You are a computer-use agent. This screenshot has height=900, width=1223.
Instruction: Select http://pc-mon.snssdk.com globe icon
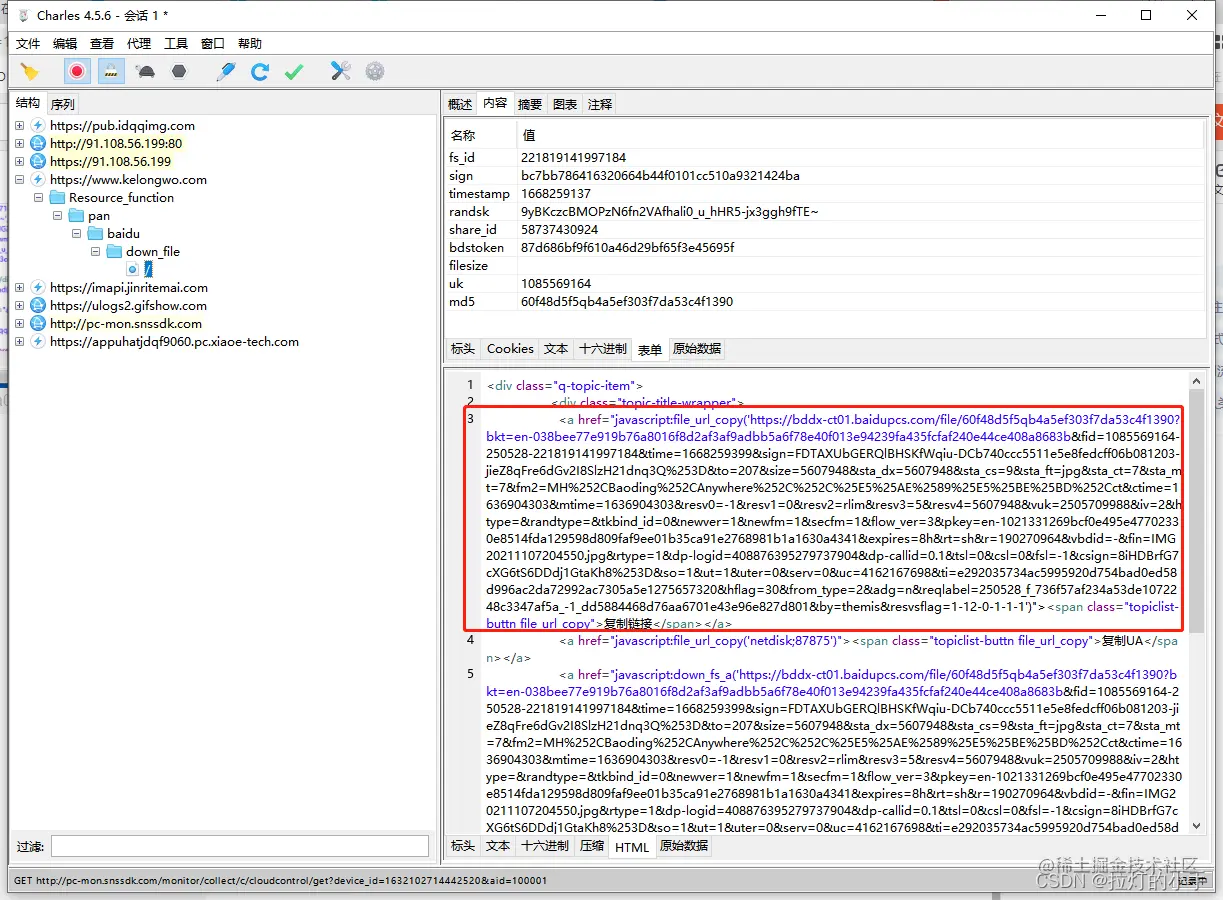[x=38, y=324]
